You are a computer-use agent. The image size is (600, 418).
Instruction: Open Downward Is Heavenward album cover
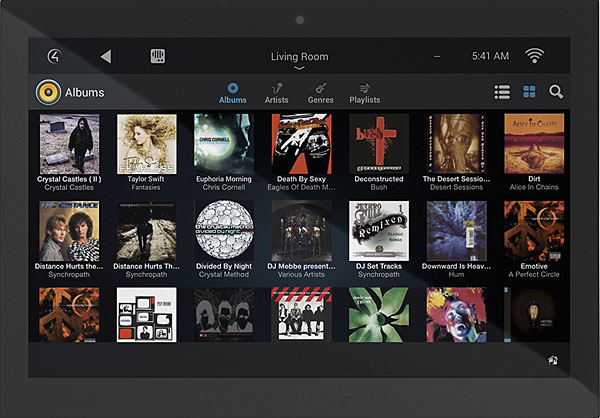pyautogui.click(x=457, y=231)
